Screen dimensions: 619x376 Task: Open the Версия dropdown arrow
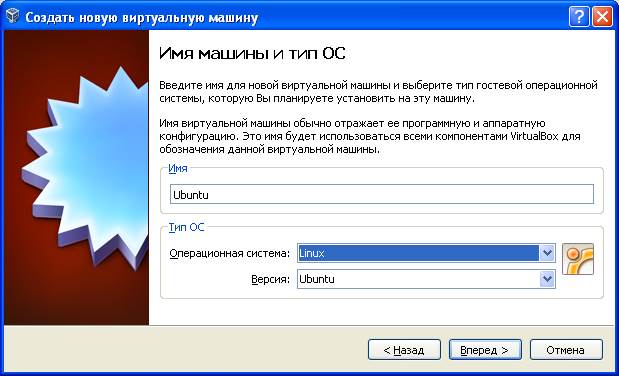click(x=547, y=279)
